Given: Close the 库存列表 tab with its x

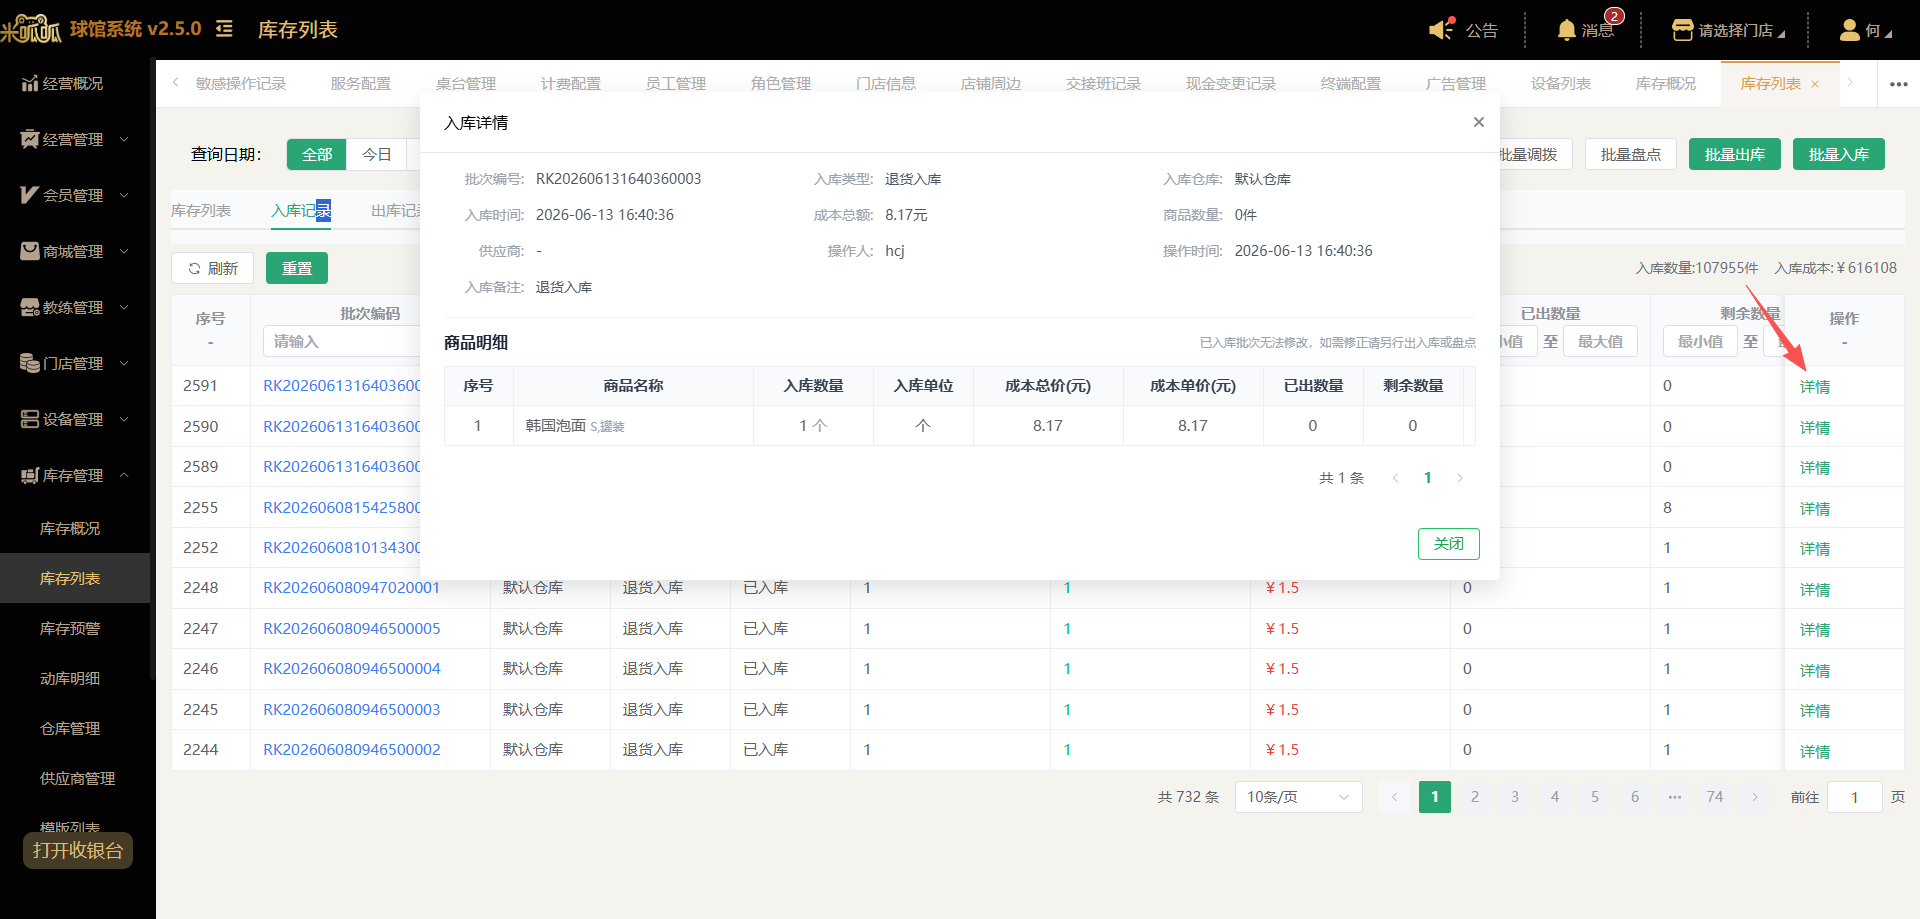Looking at the screenshot, I should click(x=1815, y=84).
